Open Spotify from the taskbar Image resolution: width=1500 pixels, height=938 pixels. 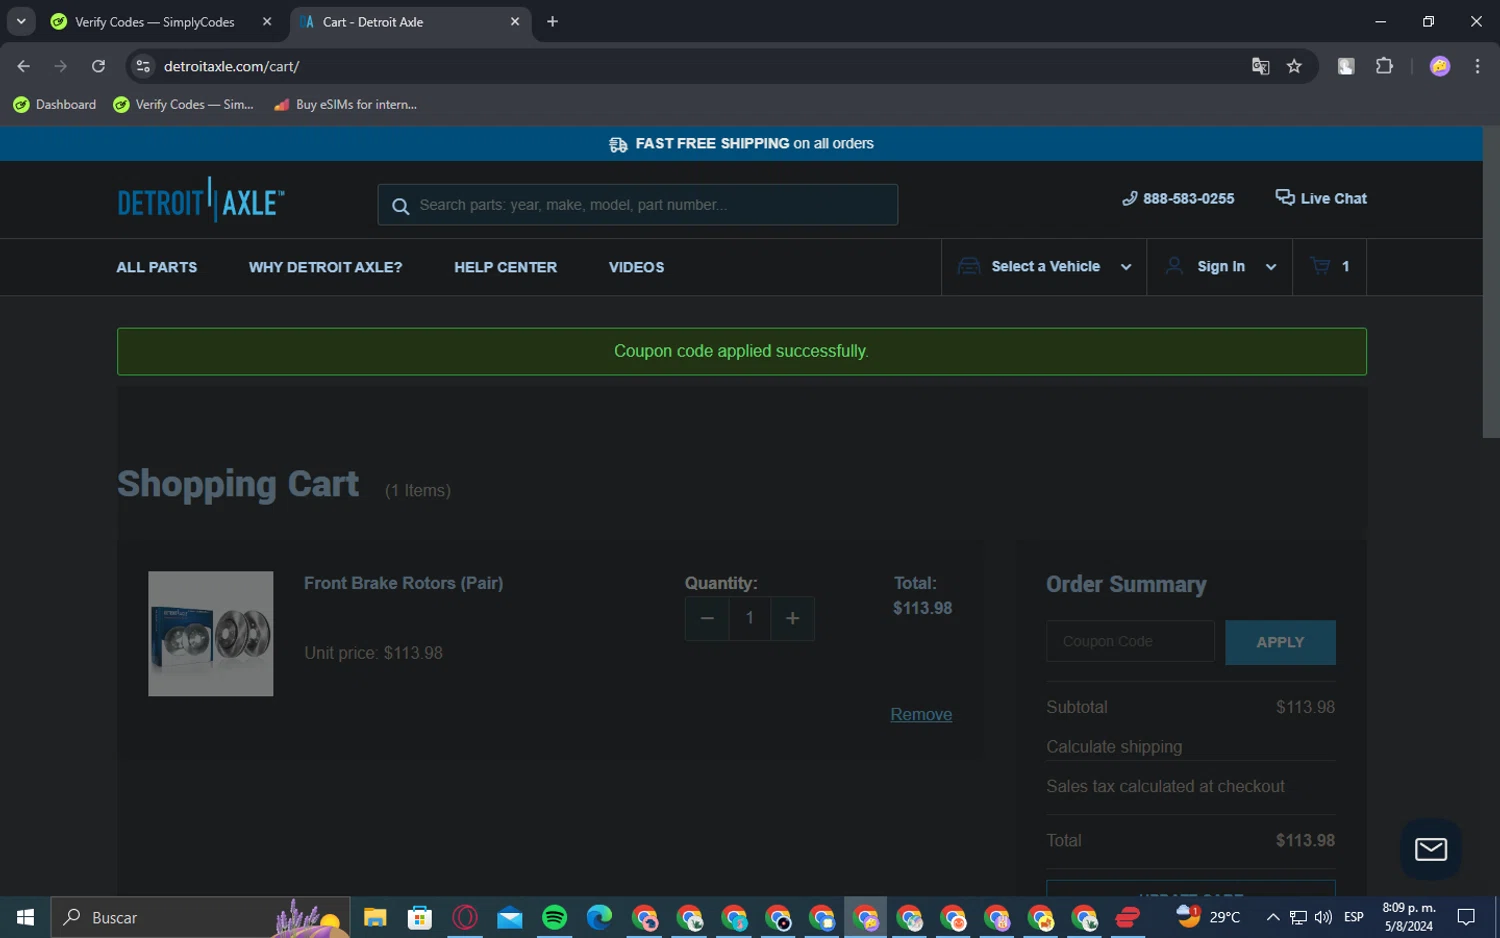coord(554,917)
